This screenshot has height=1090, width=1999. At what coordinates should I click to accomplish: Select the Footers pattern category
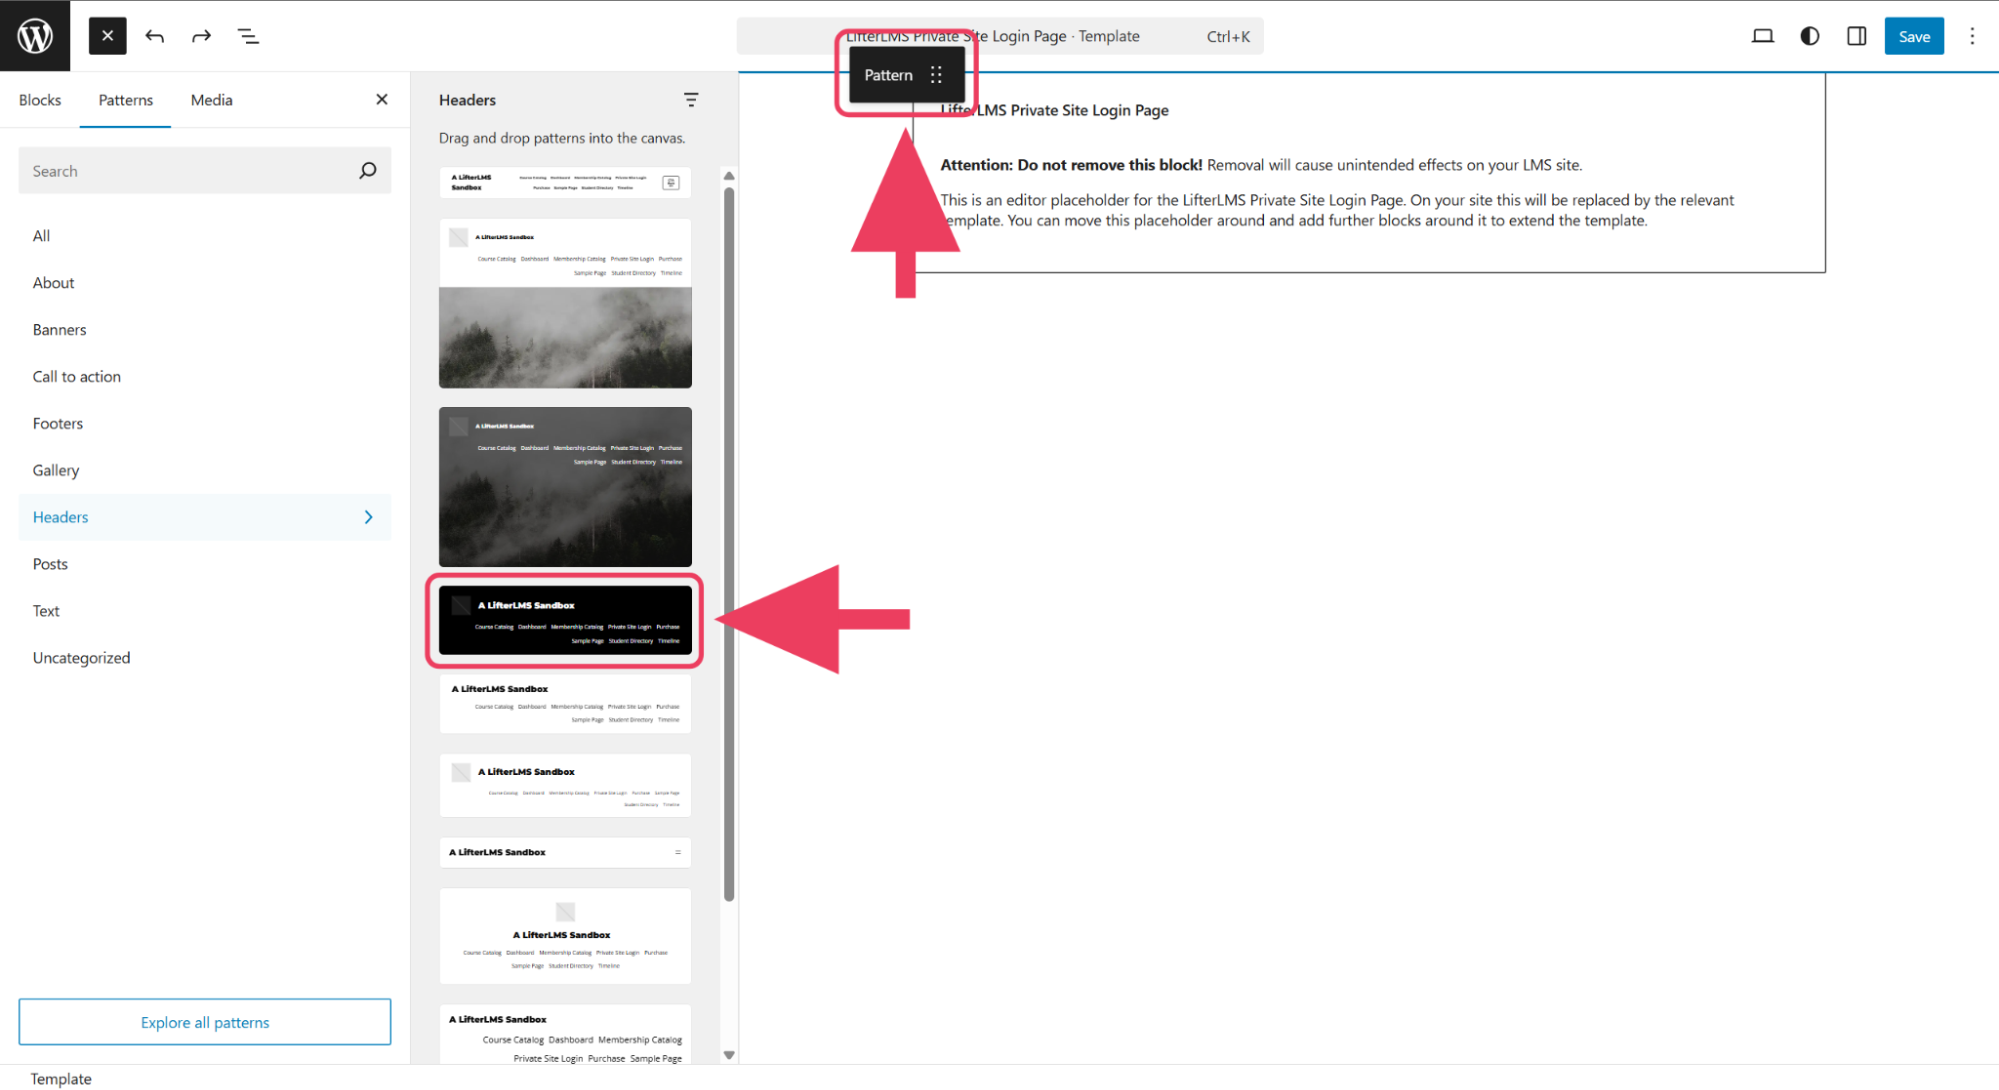tap(58, 423)
